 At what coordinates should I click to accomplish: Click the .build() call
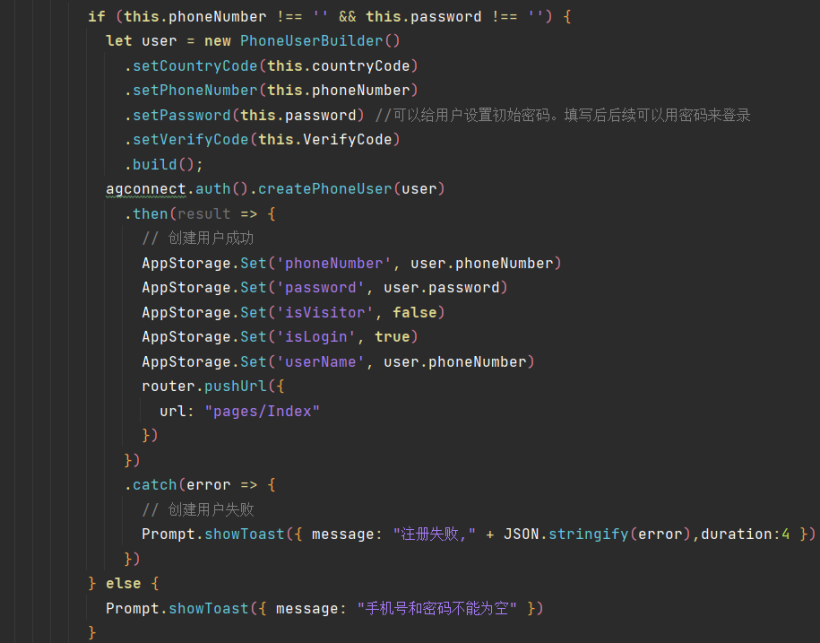tap(163, 165)
